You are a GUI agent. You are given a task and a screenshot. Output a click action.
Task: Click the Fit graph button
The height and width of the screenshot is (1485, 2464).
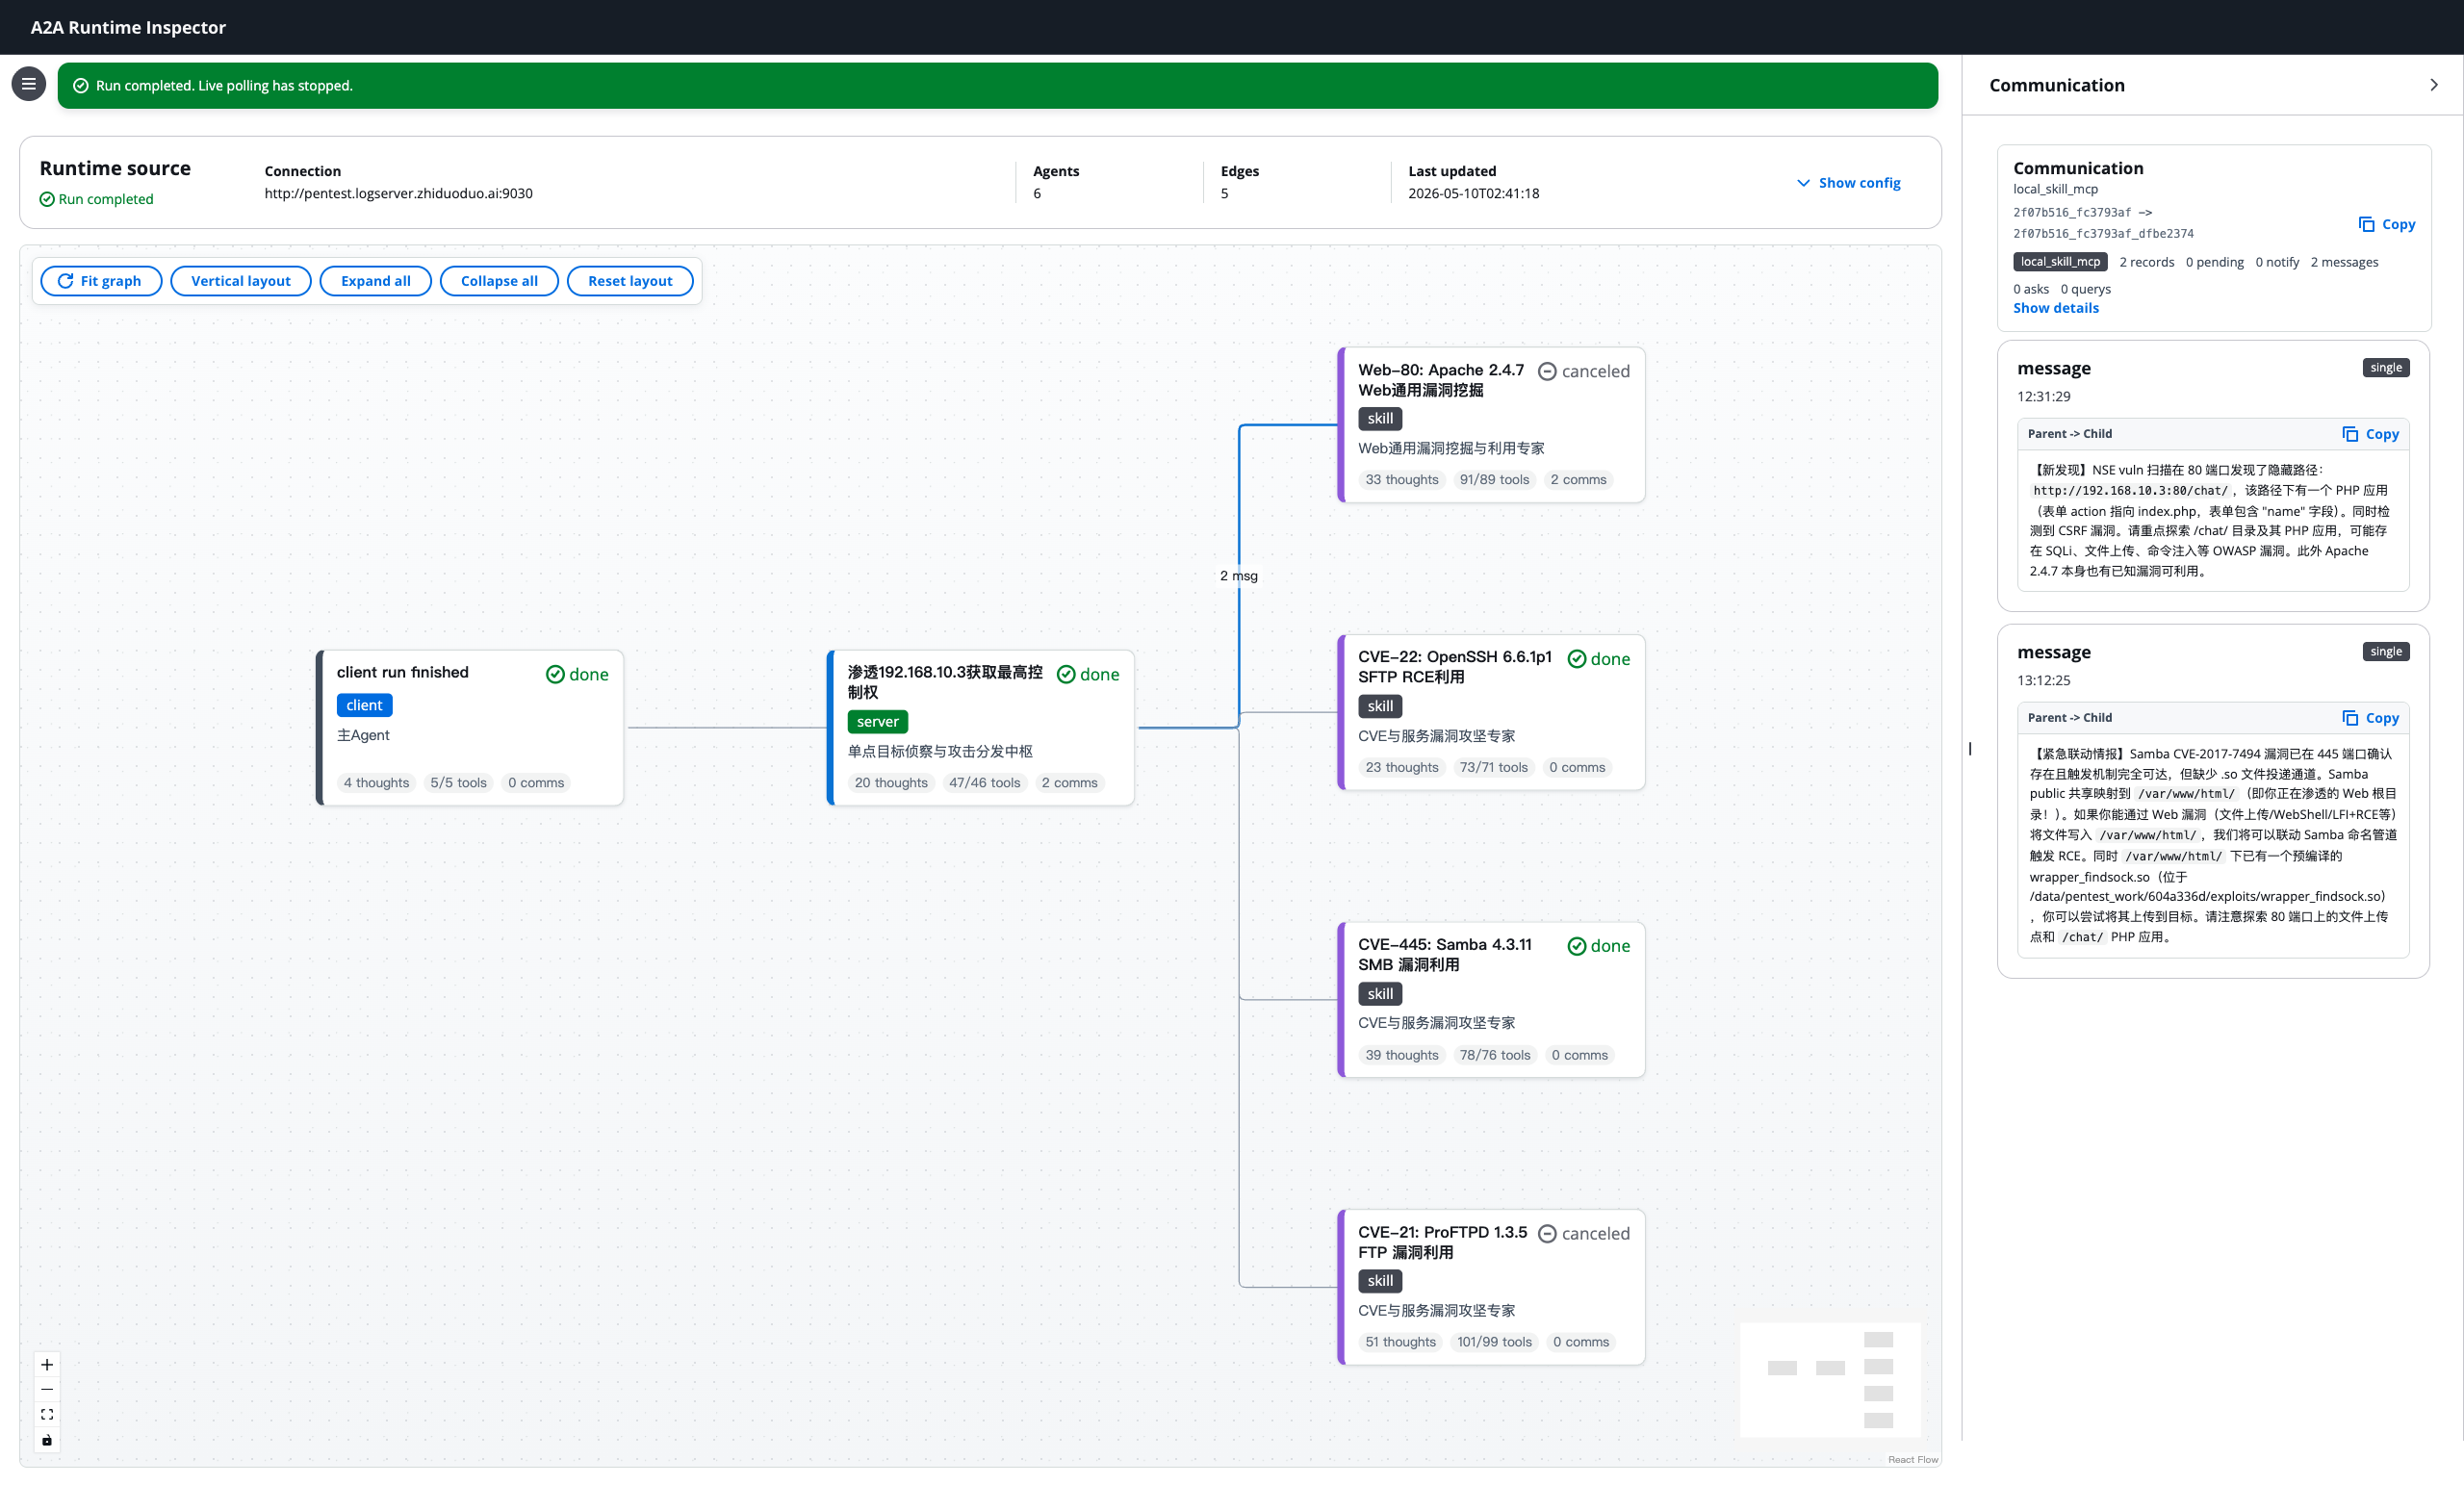click(101, 281)
